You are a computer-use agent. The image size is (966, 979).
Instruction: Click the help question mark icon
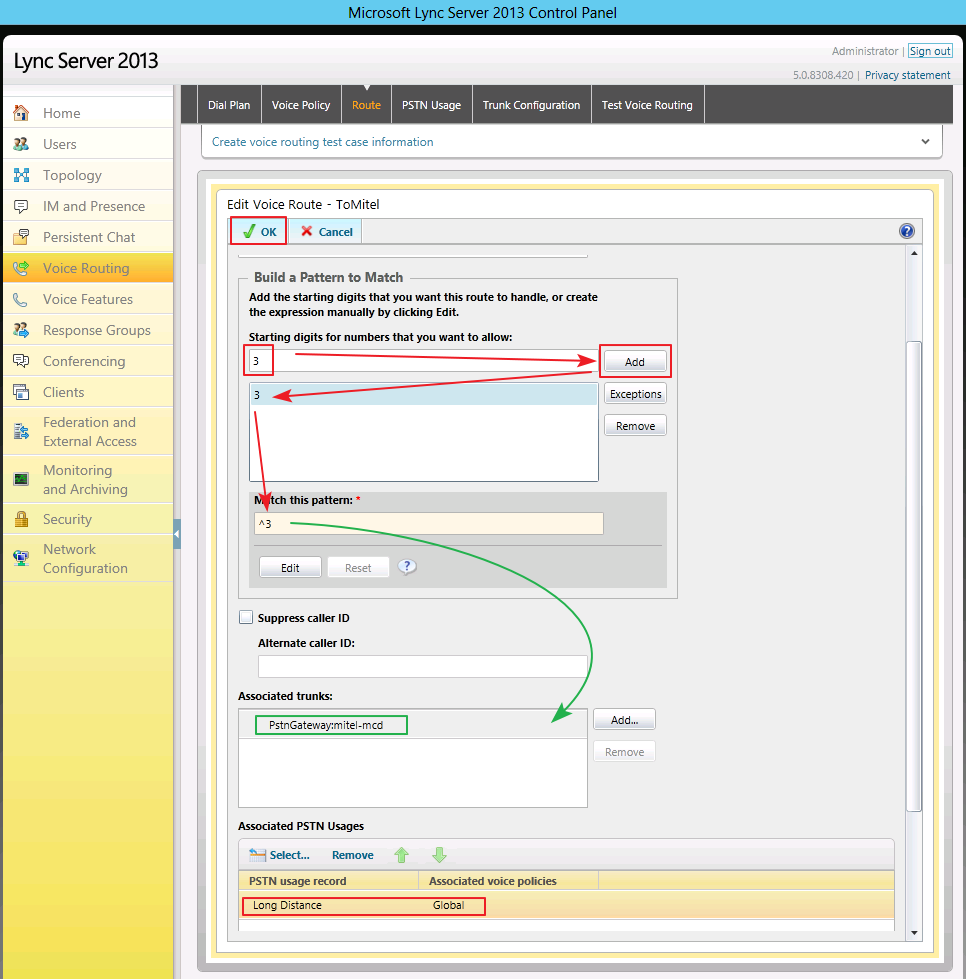(x=906, y=230)
